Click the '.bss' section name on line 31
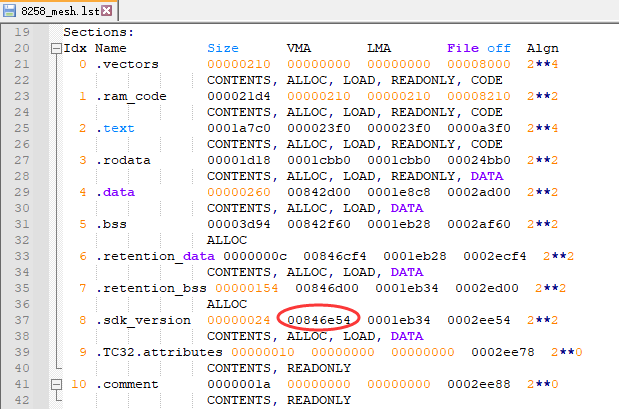619x409 pixels. coord(111,224)
